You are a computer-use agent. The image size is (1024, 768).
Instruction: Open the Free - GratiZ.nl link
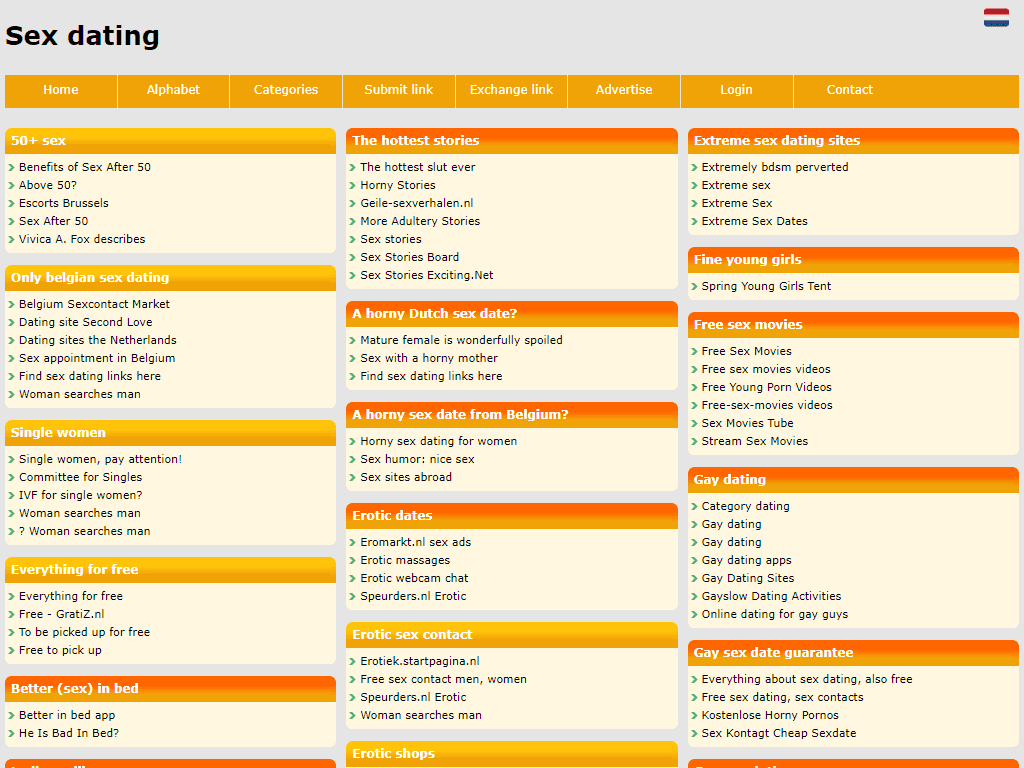click(x=61, y=614)
